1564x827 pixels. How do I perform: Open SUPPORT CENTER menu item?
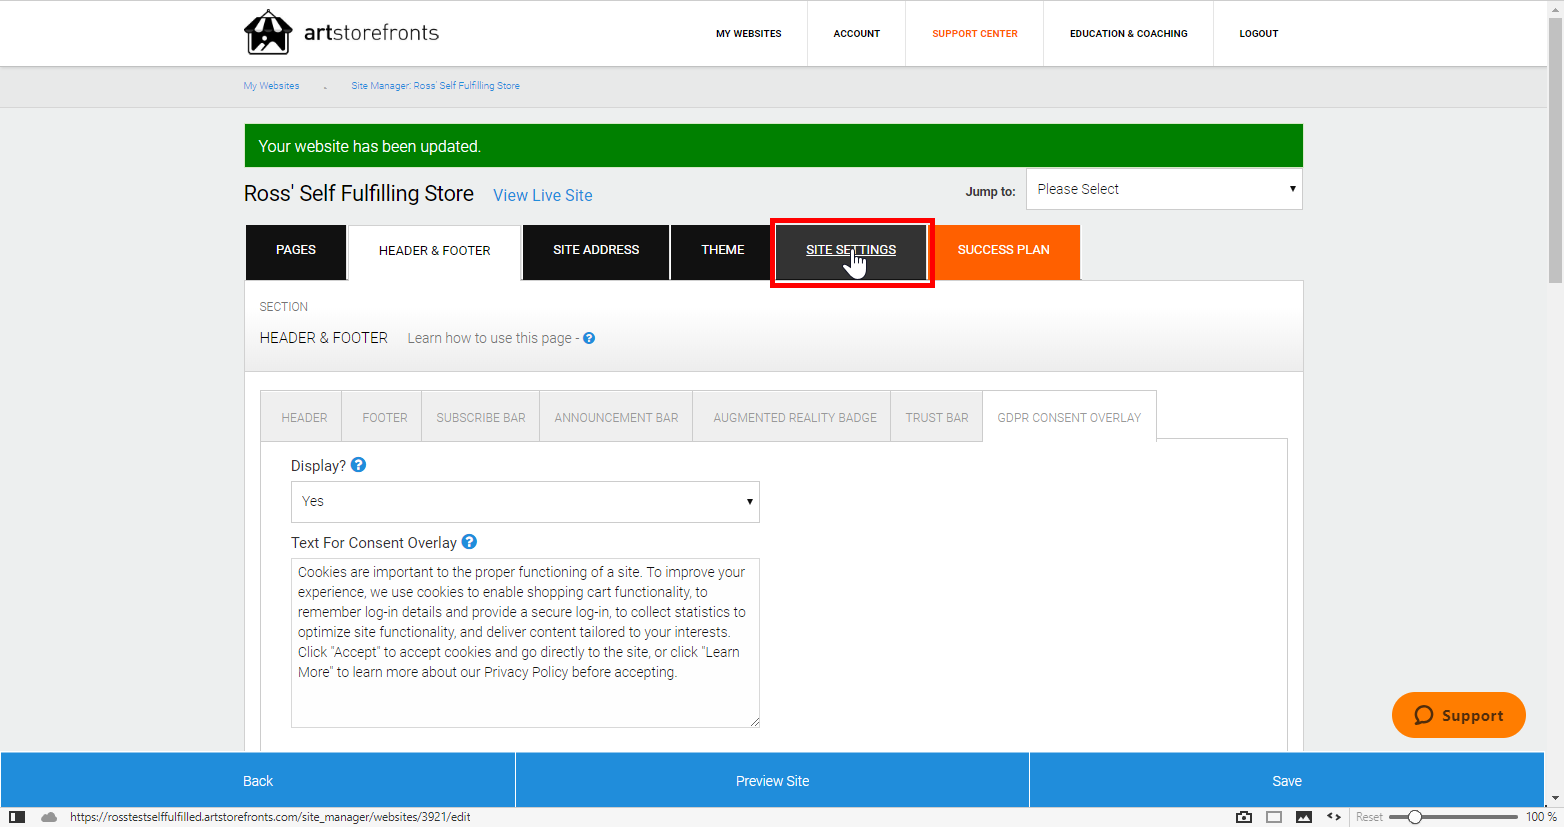click(x=975, y=34)
